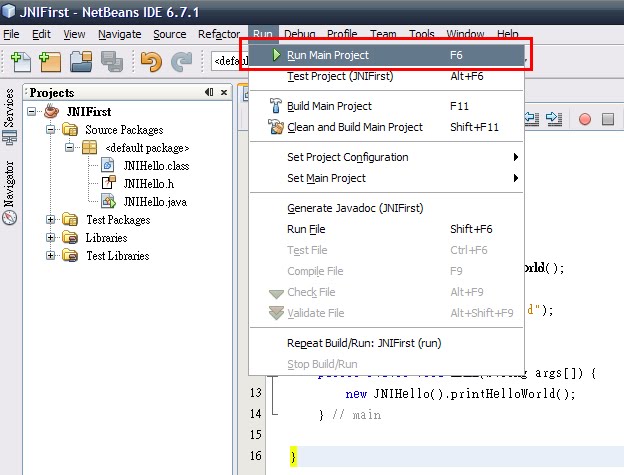Open the Set Main Project submenu

[x=386, y=178]
